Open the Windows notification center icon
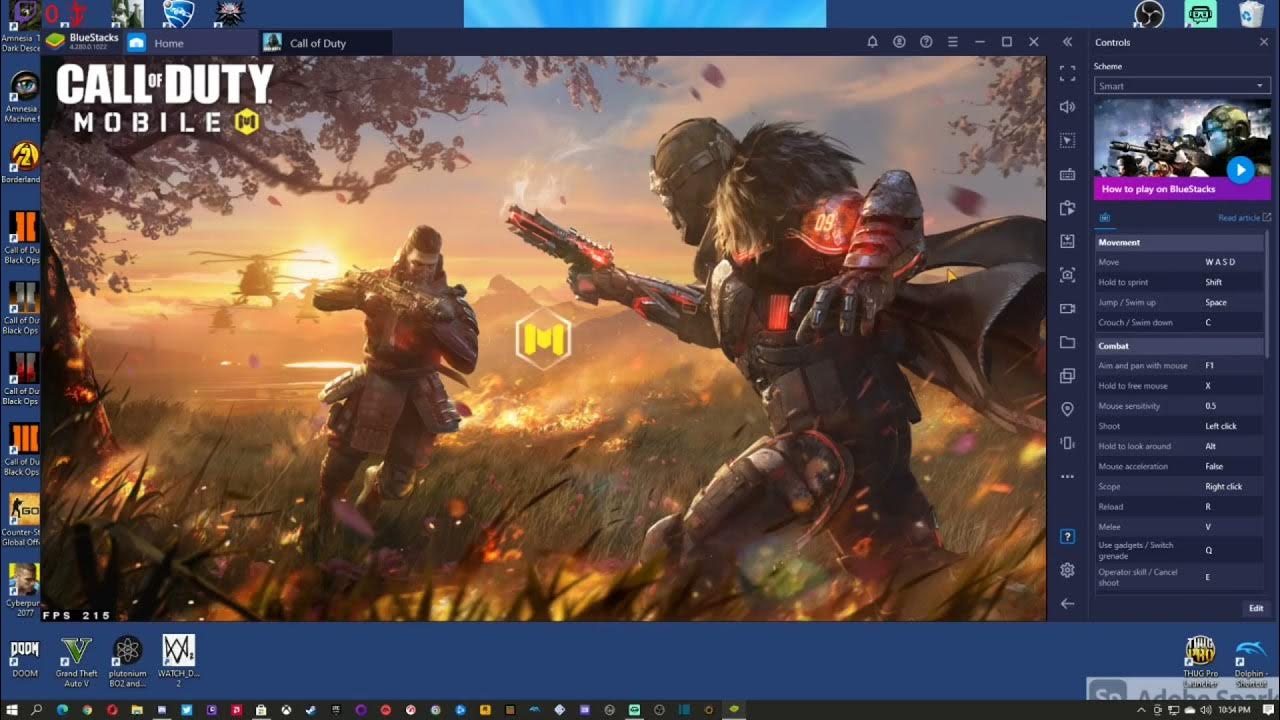Screen dimensions: 1280x720 (x=1268, y=710)
